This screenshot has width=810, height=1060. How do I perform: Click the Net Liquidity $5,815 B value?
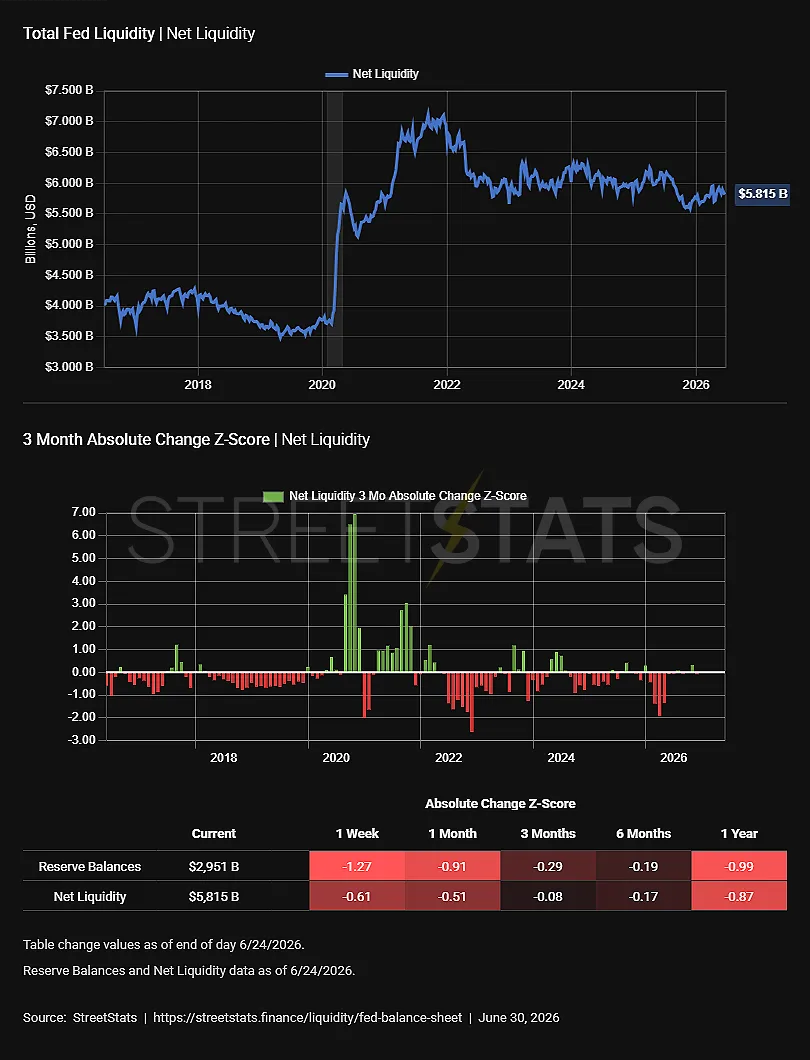(214, 896)
